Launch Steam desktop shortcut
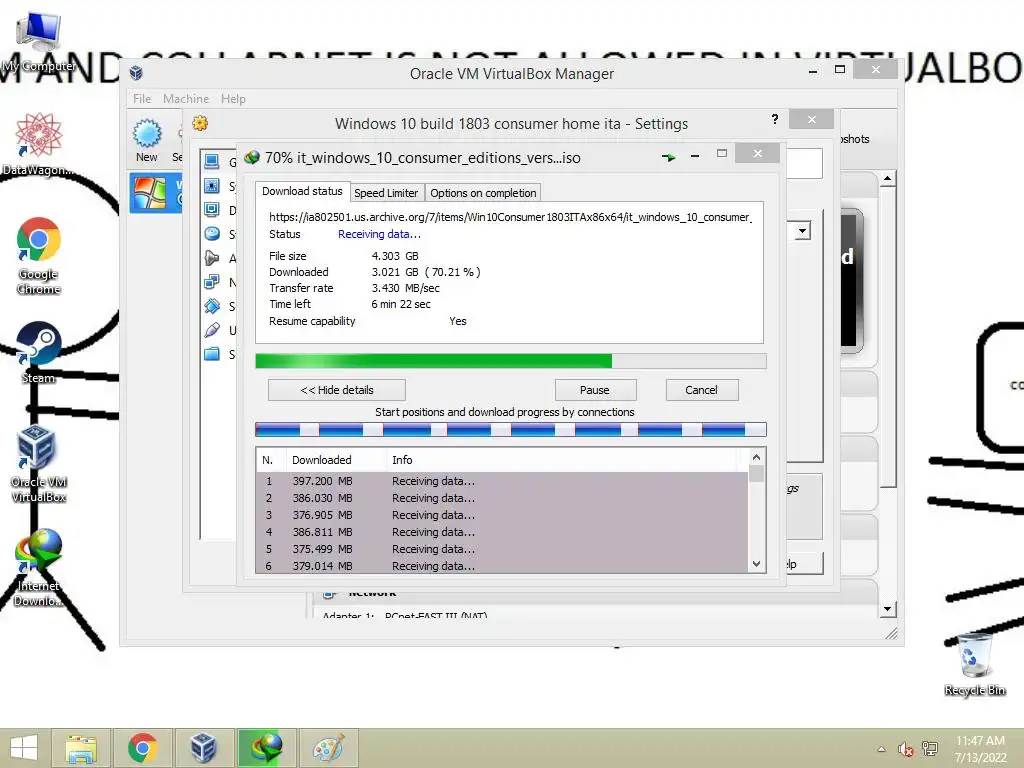The image size is (1024, 768). pyautogui.click(x=38, y=352)
